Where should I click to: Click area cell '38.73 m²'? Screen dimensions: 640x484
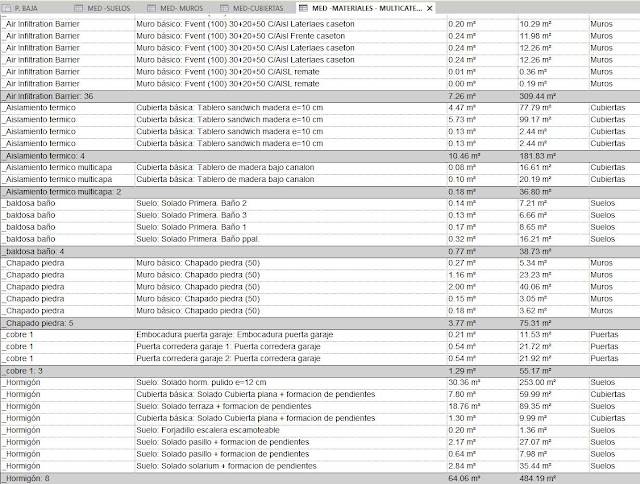[535, 251]
